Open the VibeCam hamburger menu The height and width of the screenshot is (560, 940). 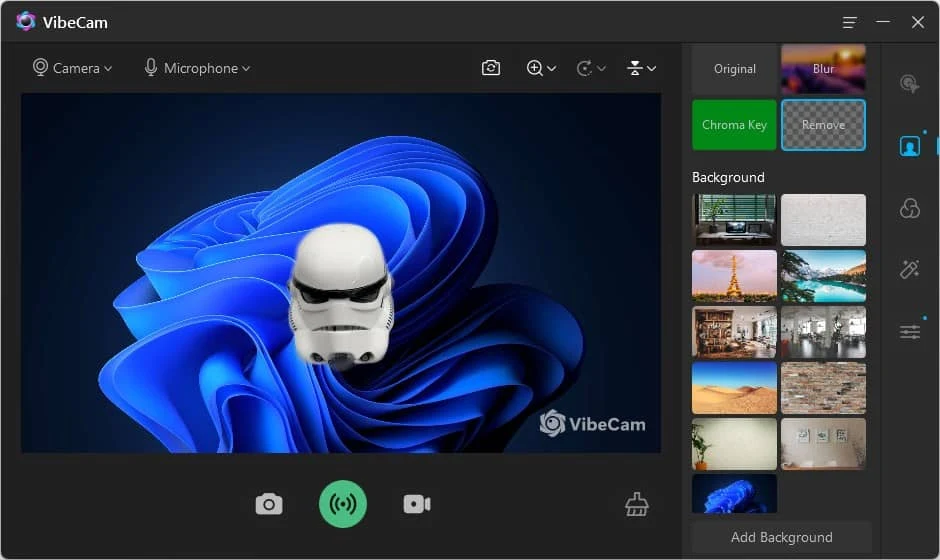[x=849, y=23]
